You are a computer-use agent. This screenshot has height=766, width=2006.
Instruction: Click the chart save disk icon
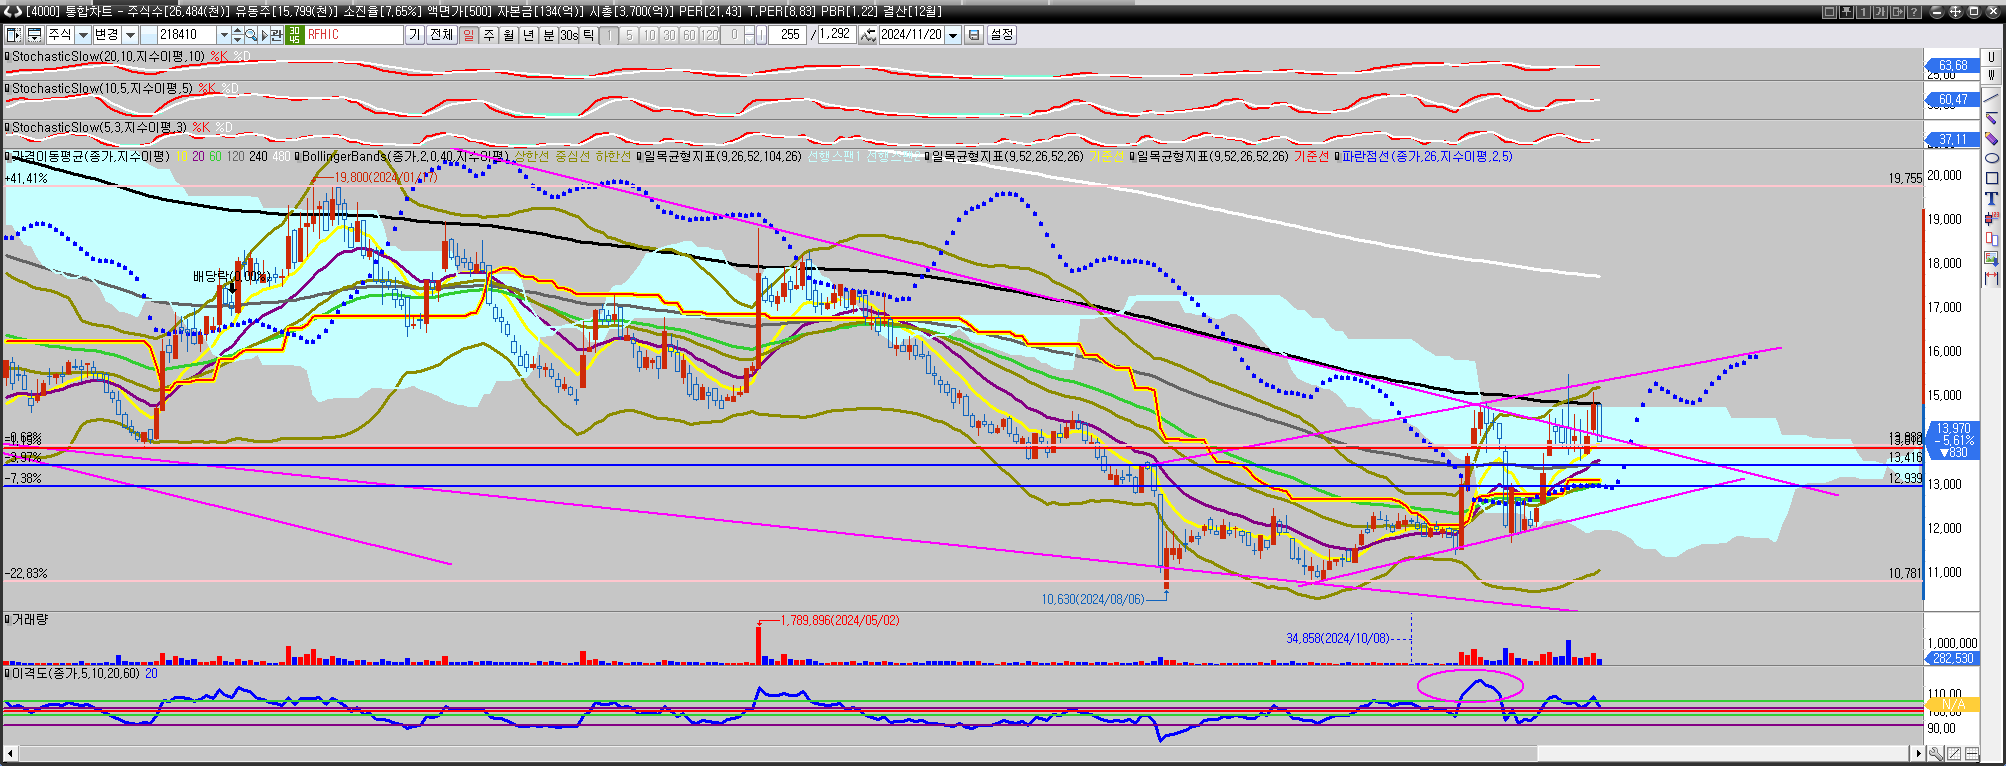click(974, 35)
